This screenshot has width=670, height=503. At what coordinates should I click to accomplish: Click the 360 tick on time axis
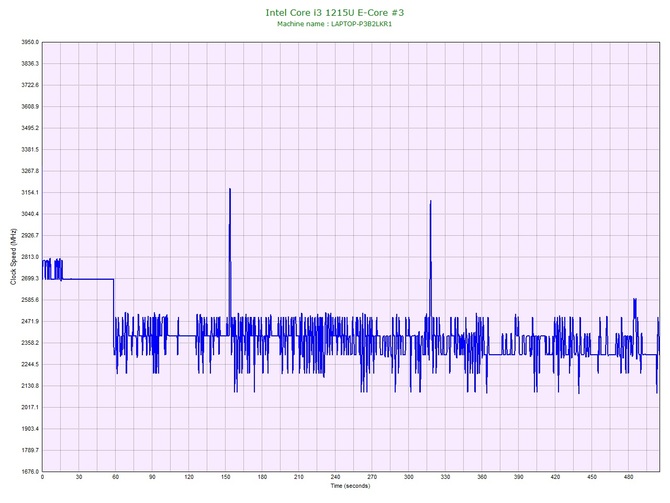(482, 477)
